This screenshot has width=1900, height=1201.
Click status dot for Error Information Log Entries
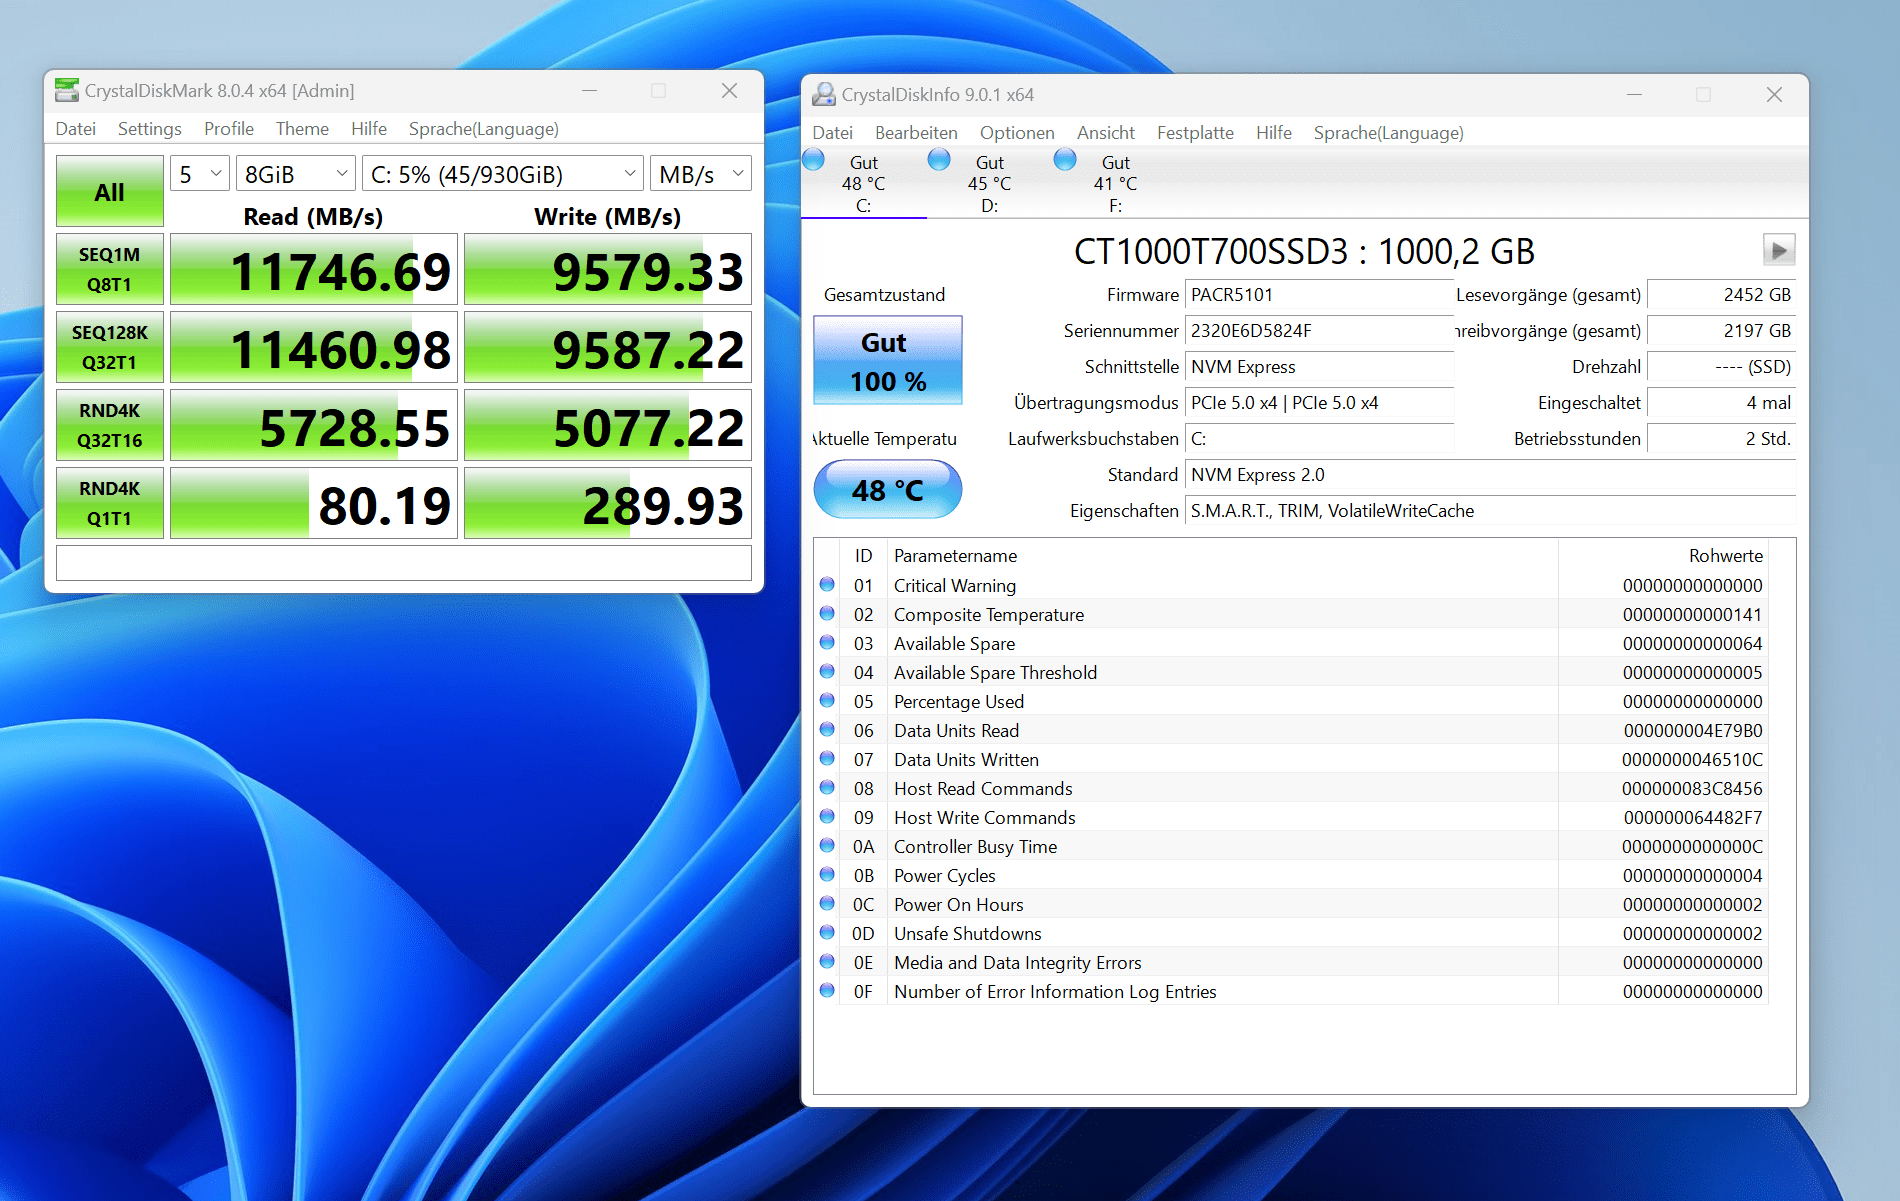coord(827,990)
